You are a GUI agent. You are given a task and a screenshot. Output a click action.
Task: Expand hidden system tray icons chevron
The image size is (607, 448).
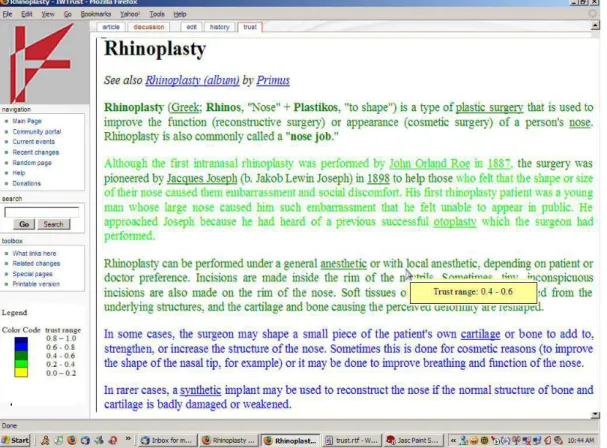point(453,440)
